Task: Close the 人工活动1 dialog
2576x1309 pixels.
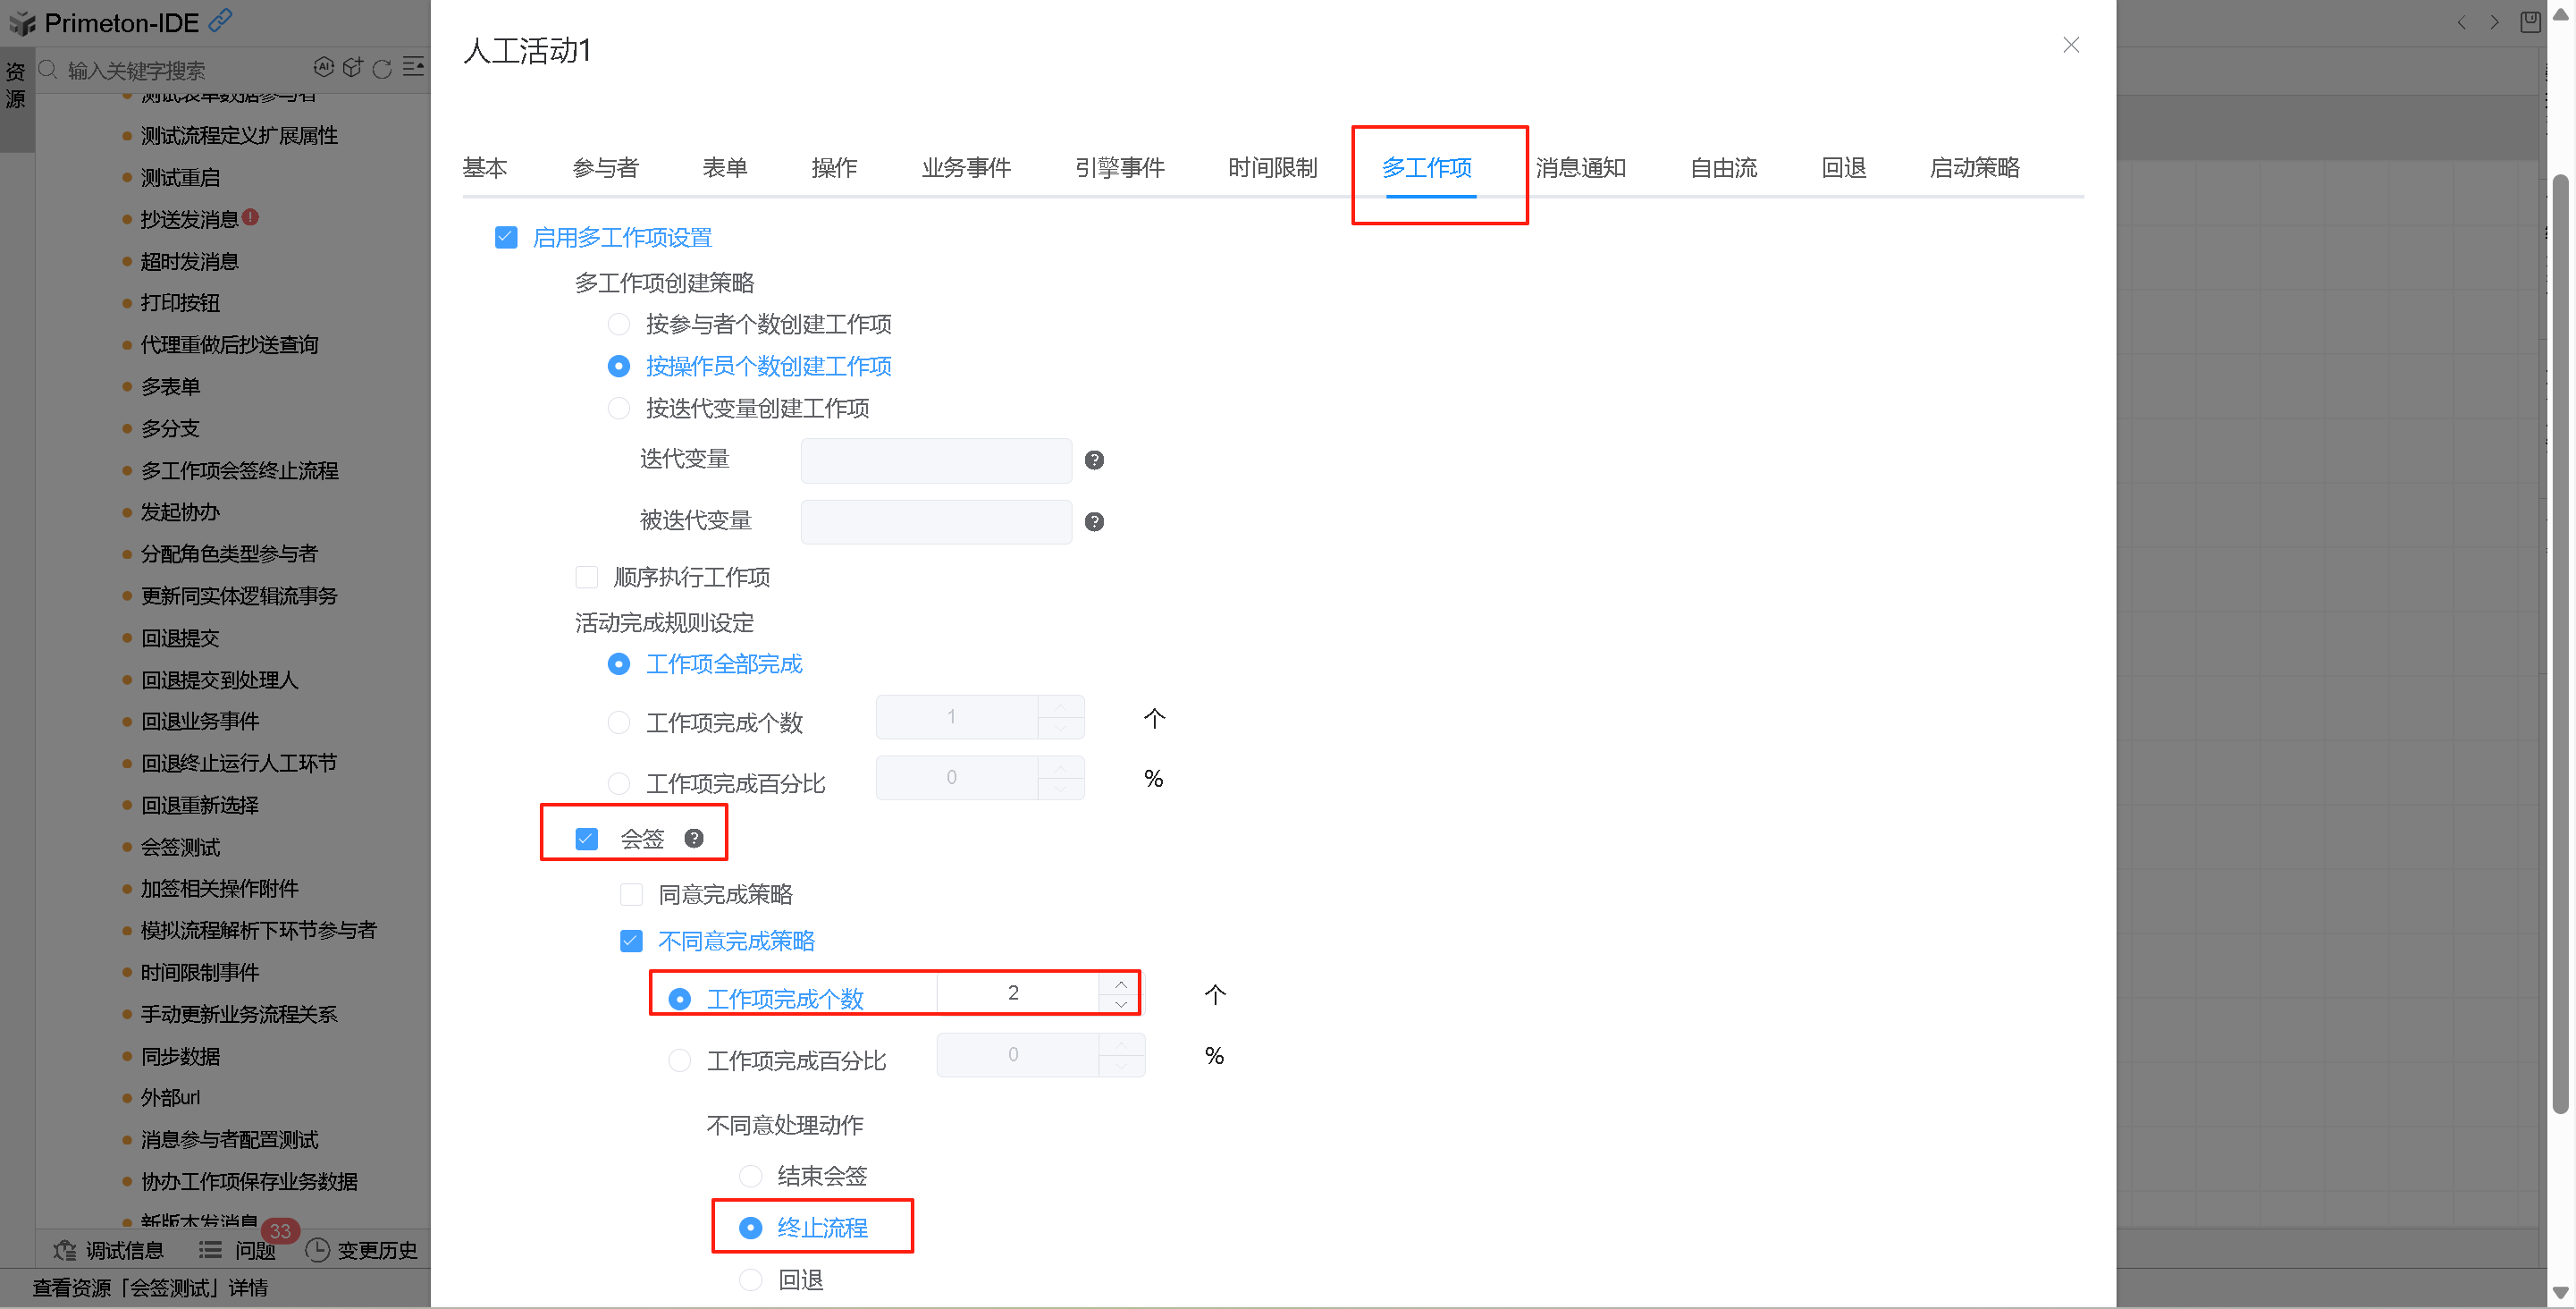Action: pos(2071,45)
